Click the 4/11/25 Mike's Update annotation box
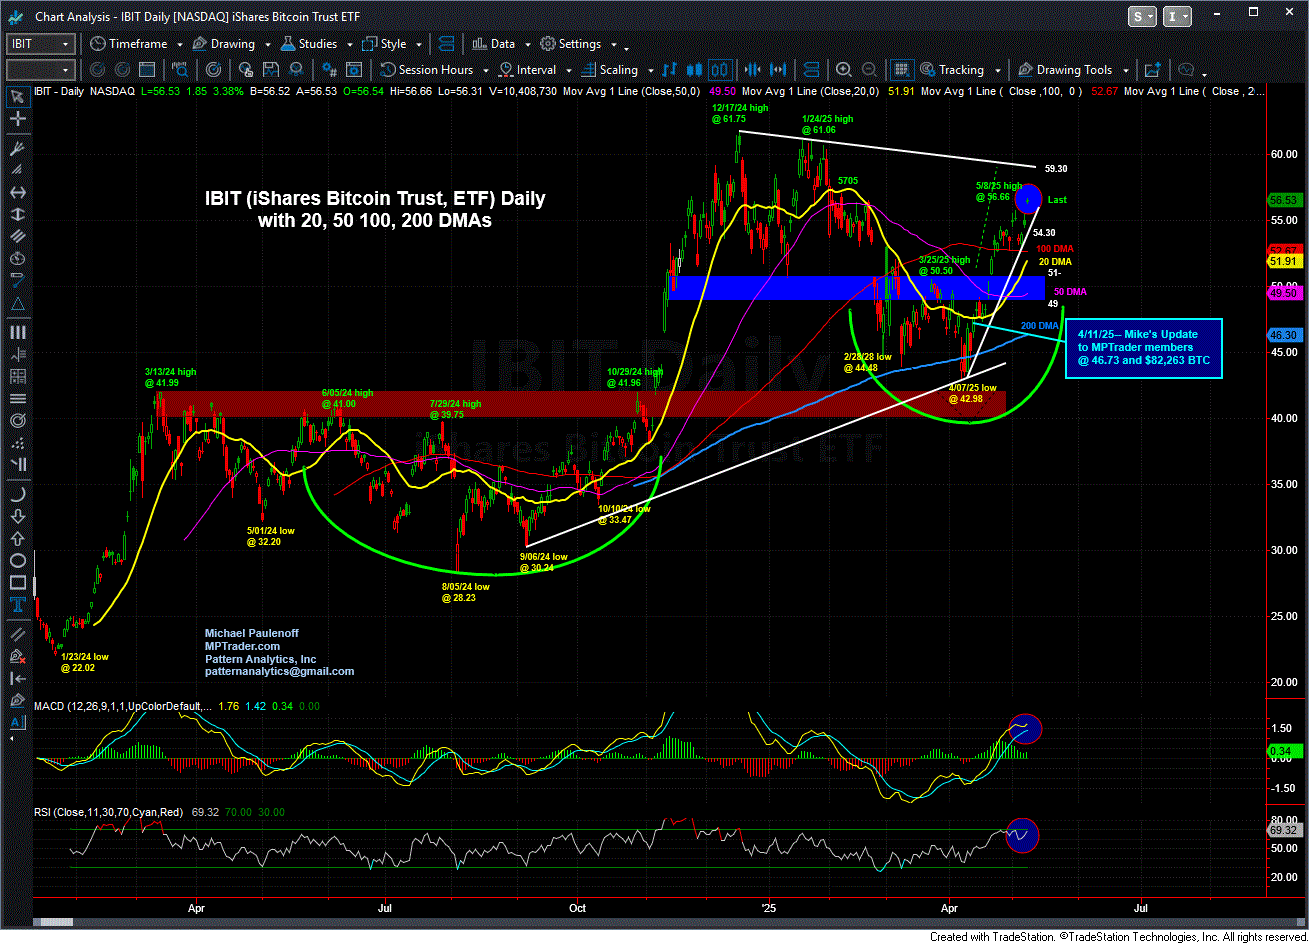Screen dimensions: 1309x943 pos(1146,348)
